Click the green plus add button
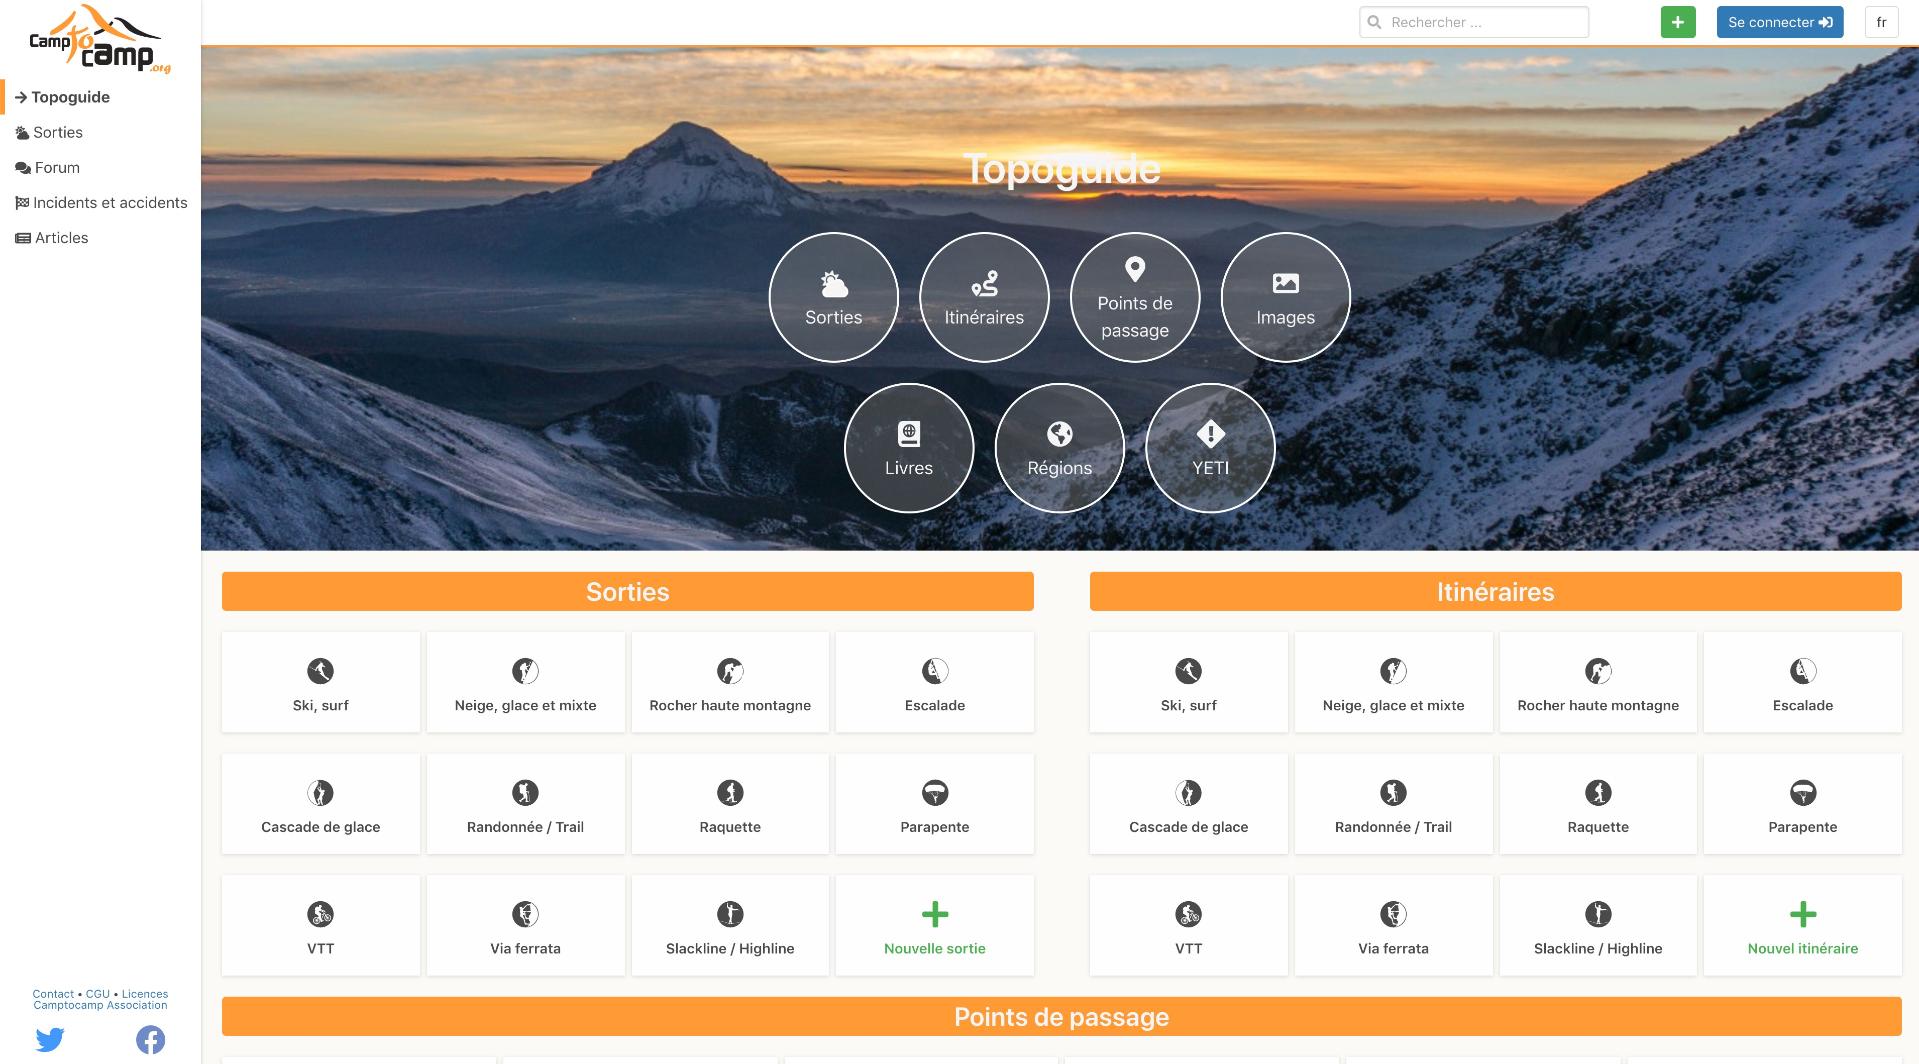Image resolution: width=1919 pixels, height=1064 pixels. (x=1678, y=22)
